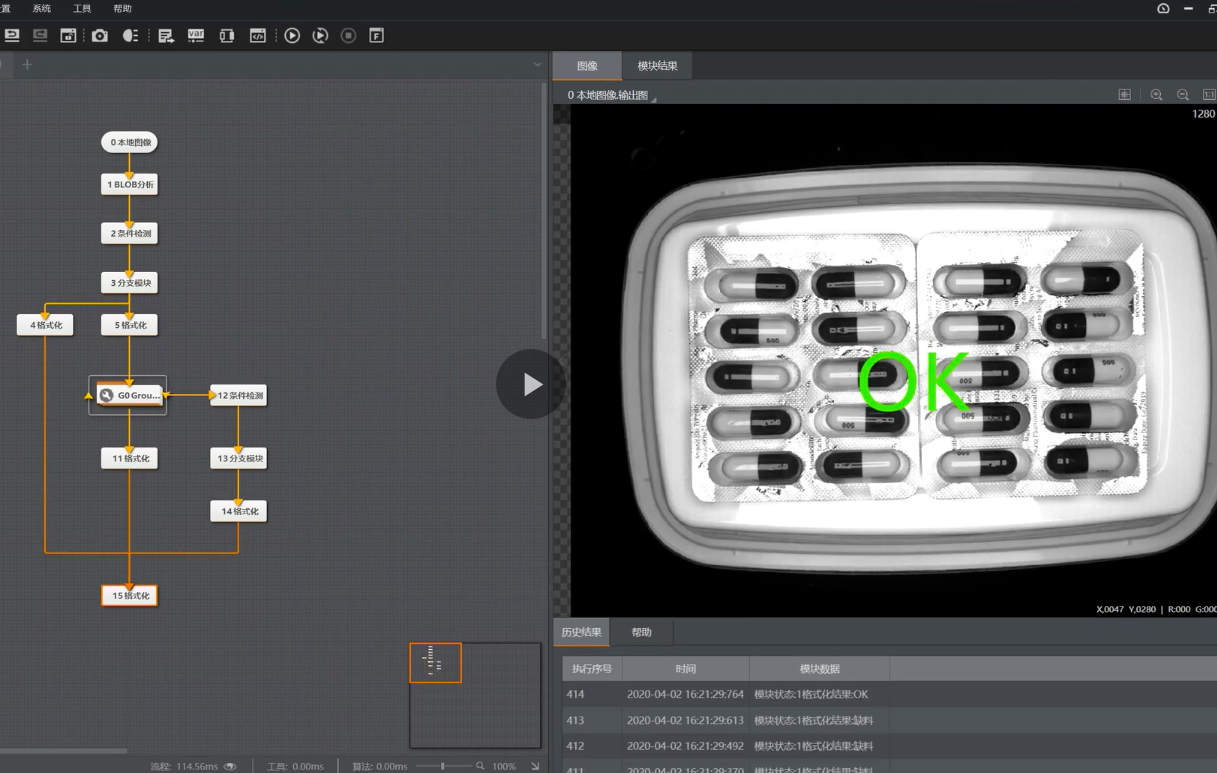Click the flow zoom slider handle

(442, 766)
